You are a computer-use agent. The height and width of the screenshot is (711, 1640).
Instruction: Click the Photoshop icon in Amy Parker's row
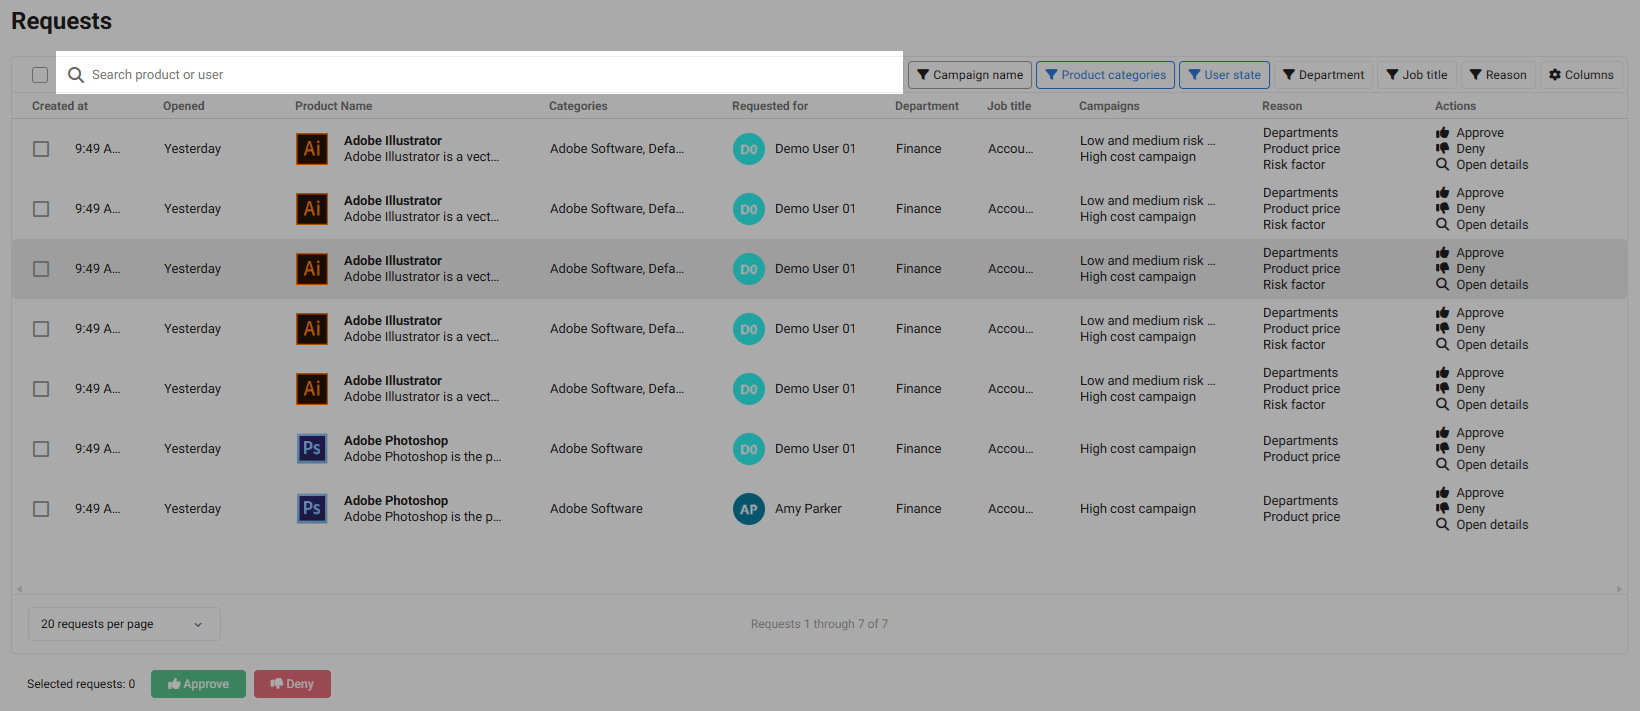[312, 509]
